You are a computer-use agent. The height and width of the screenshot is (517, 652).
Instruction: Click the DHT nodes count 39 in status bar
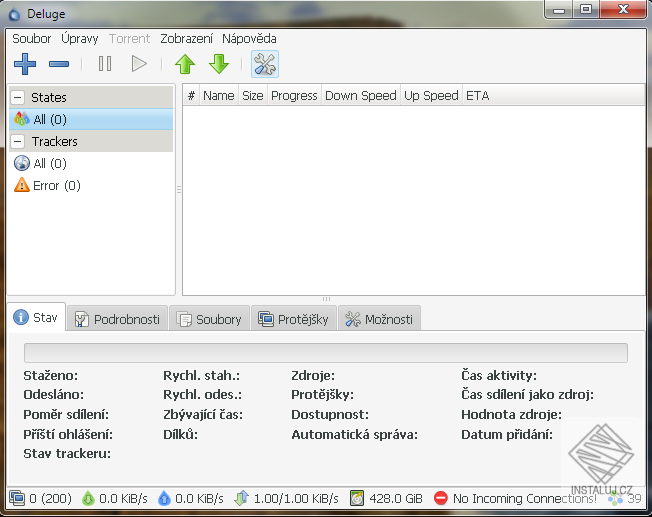625,498
